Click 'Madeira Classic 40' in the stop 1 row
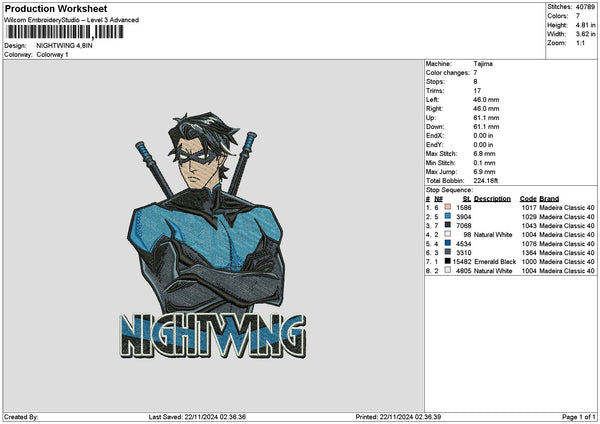Viewport: 600px width, 424px height. coord(567,208)
